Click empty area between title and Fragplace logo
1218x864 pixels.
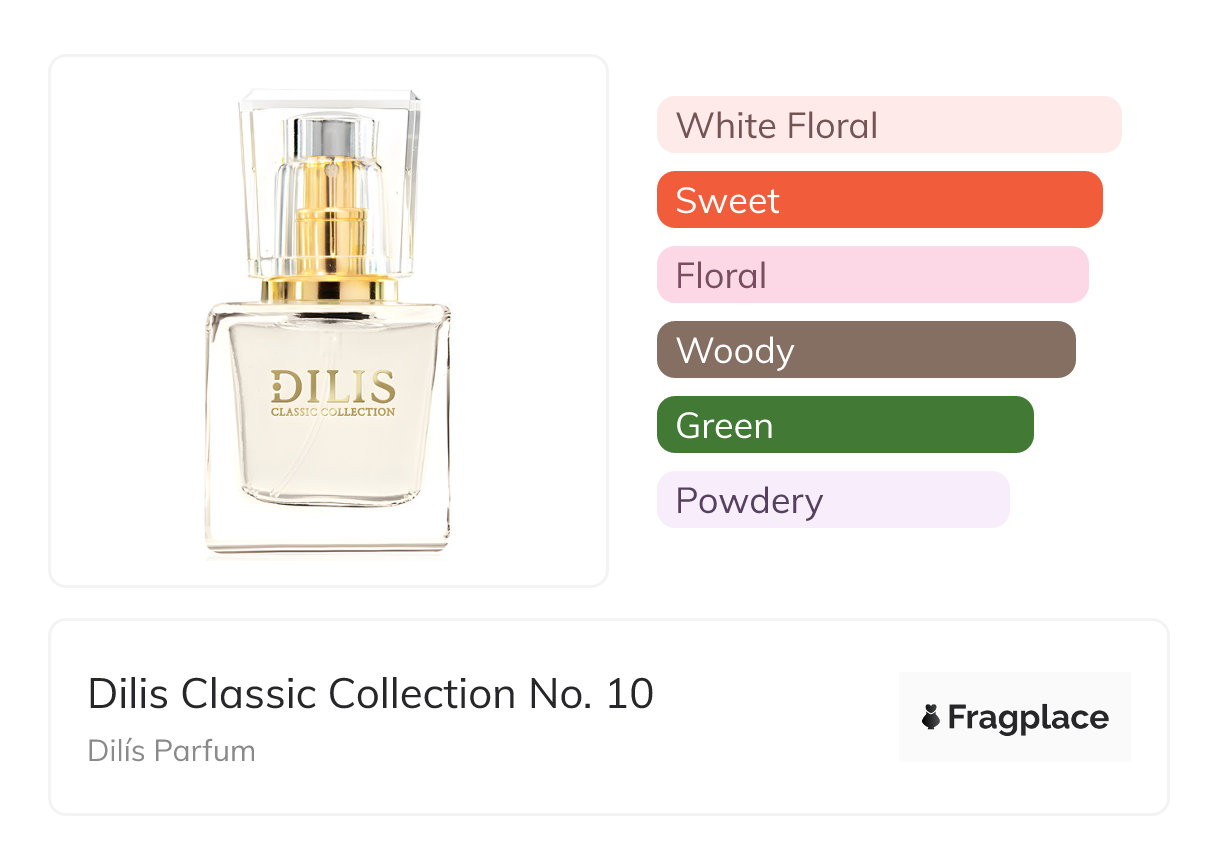(775, 717)
